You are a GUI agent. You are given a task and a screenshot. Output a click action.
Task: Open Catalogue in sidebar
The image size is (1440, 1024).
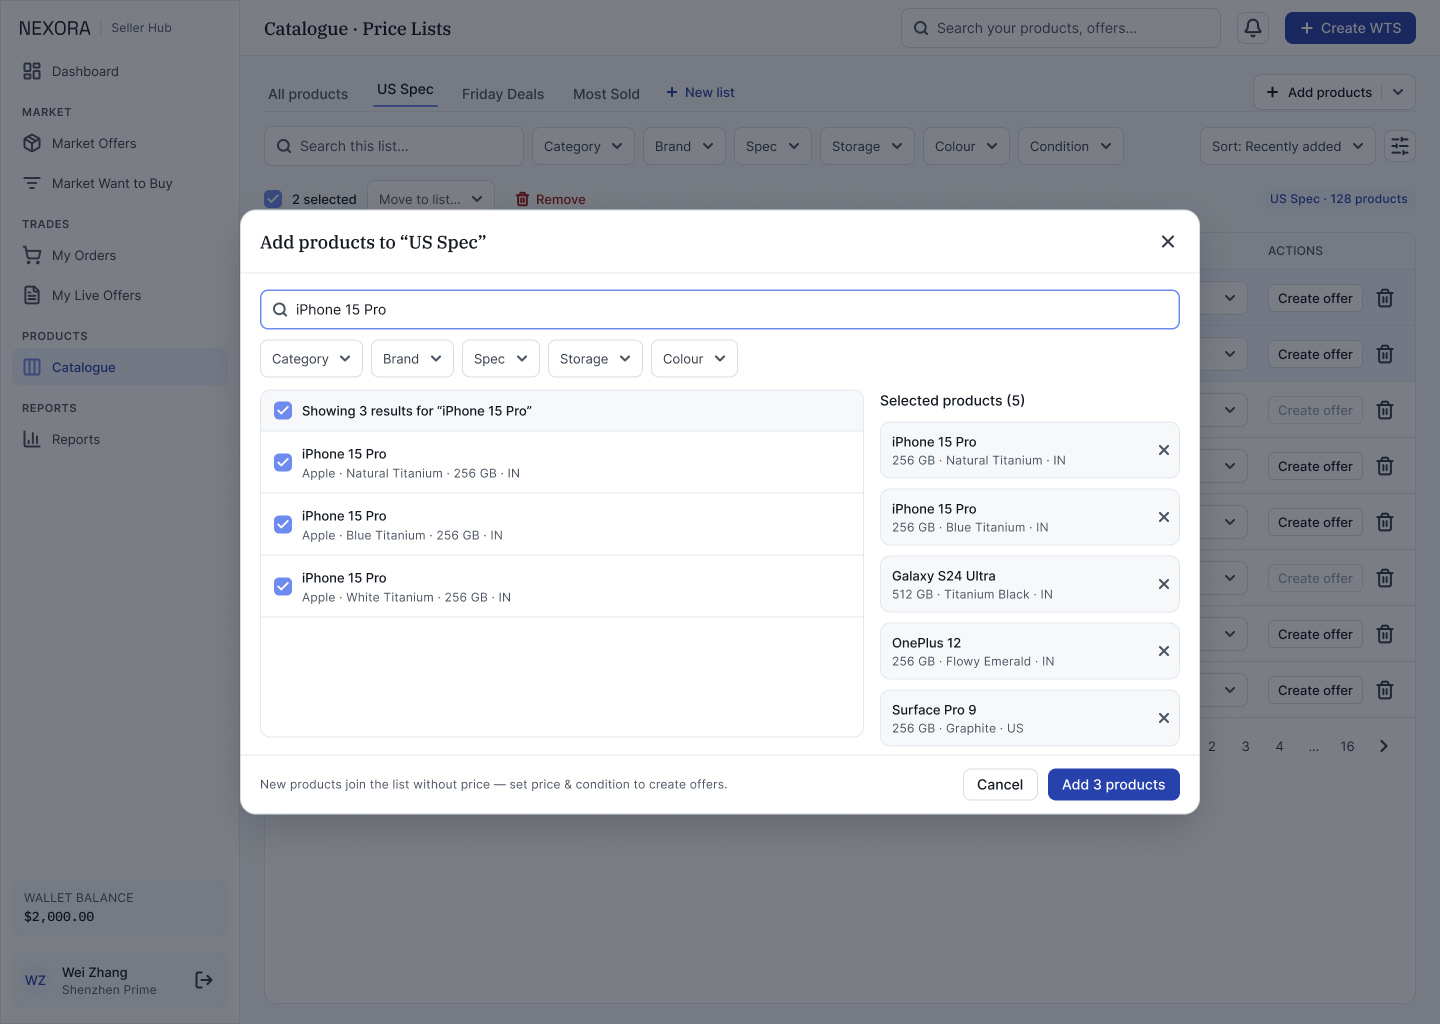[120, 367]
